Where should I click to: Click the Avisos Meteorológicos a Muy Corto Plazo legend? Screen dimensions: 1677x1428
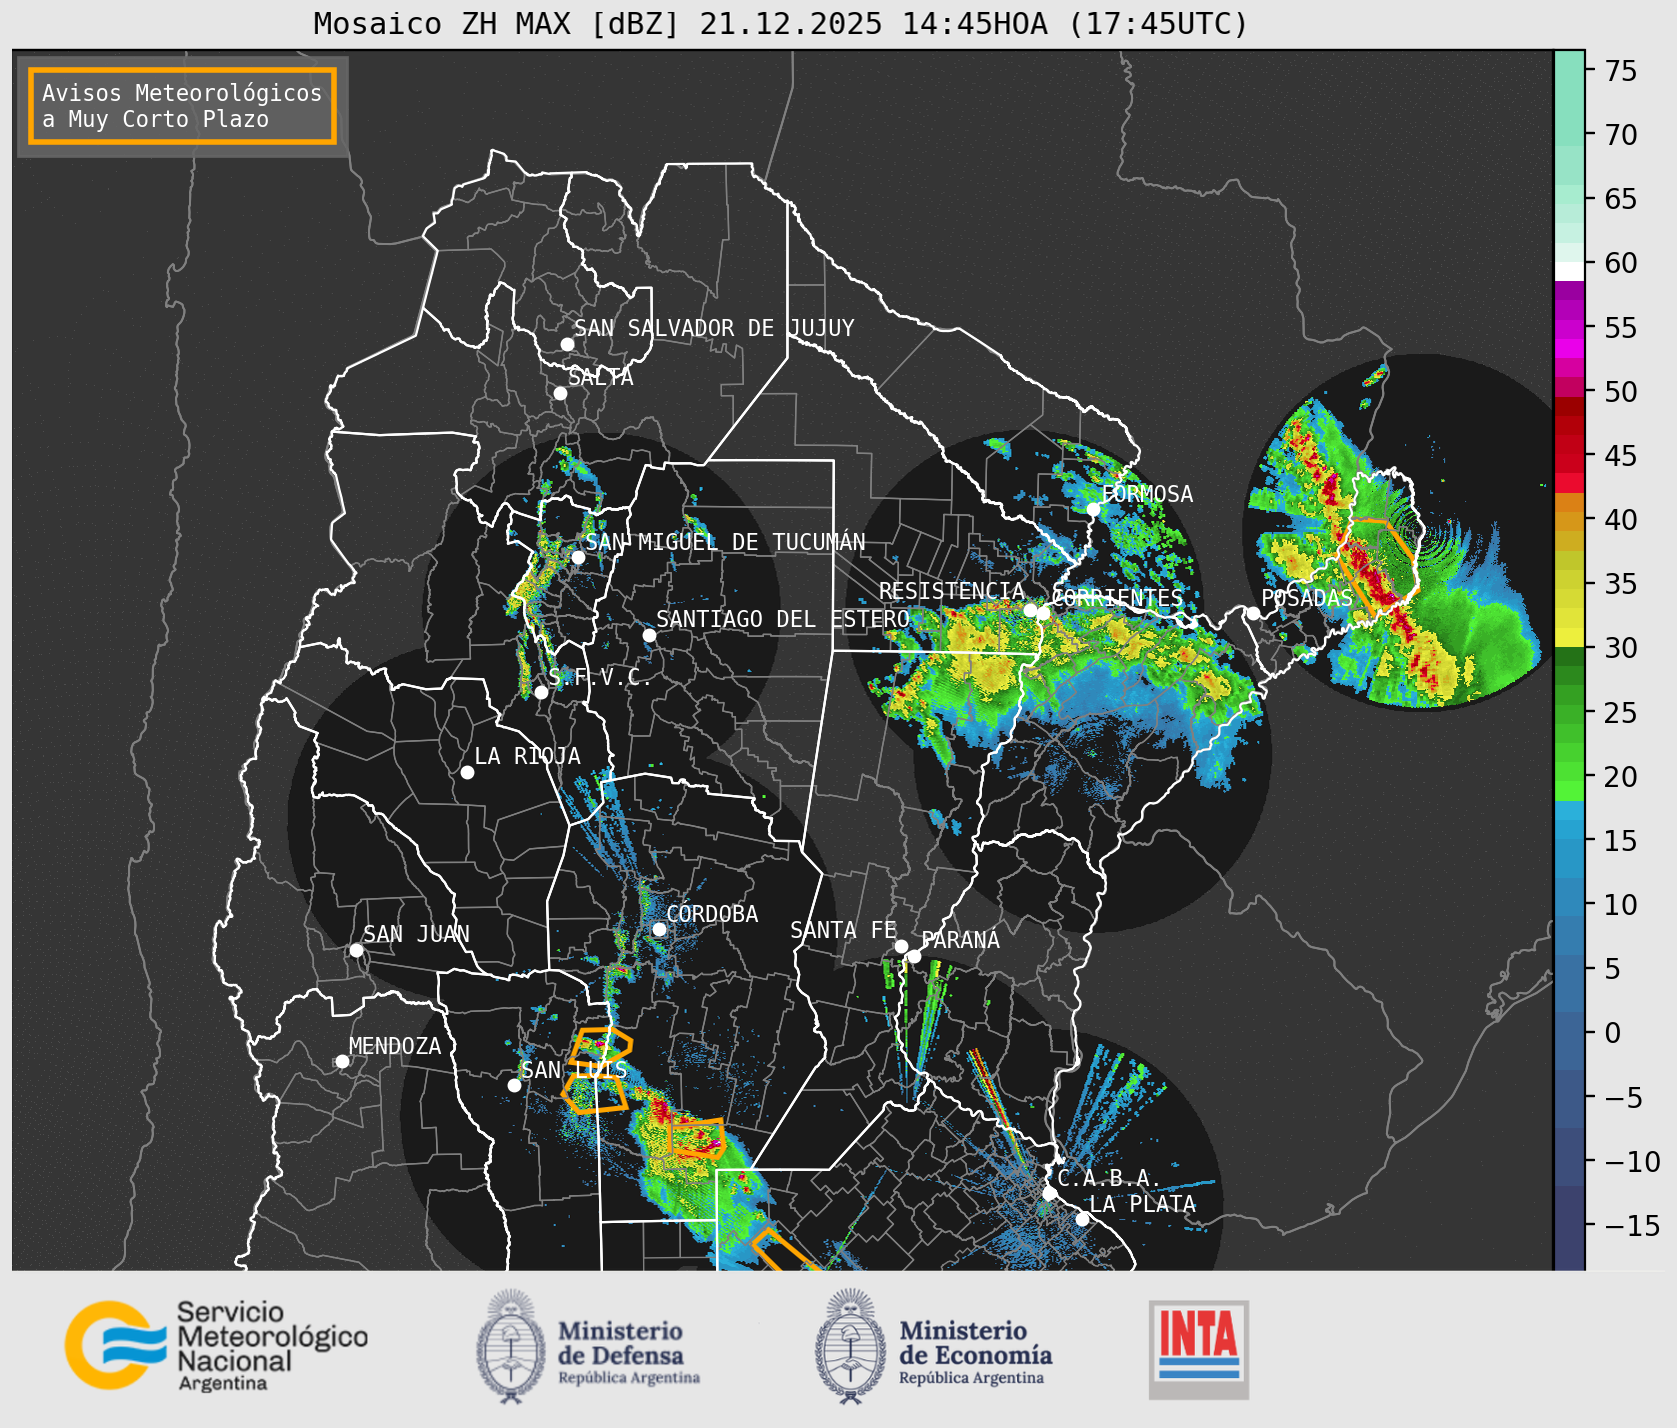pos(182,106)
